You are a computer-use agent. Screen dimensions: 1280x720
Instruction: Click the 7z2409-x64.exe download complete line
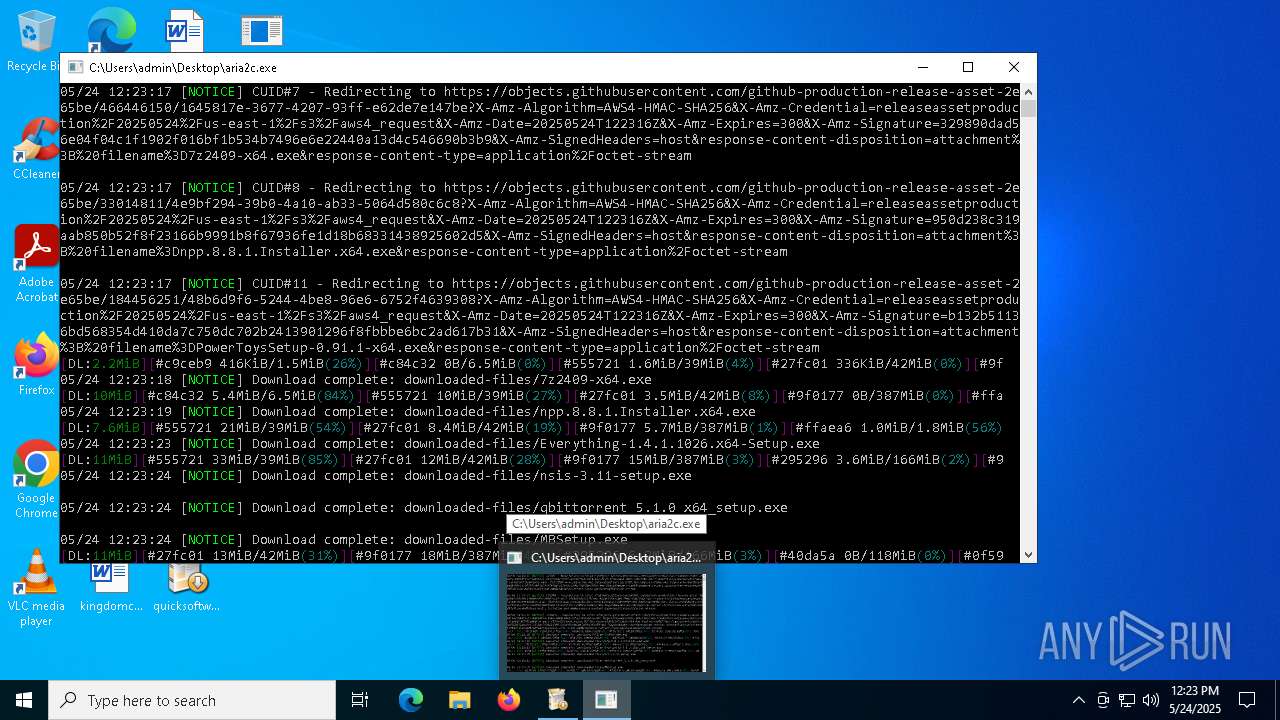(x=356, y=380)
